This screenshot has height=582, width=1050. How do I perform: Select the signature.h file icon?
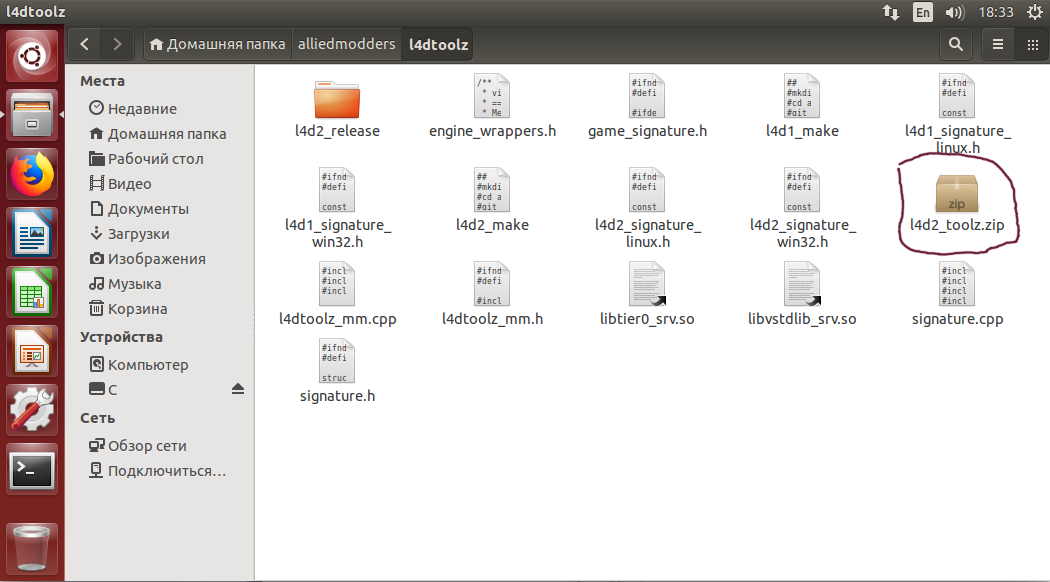(337, 361)
